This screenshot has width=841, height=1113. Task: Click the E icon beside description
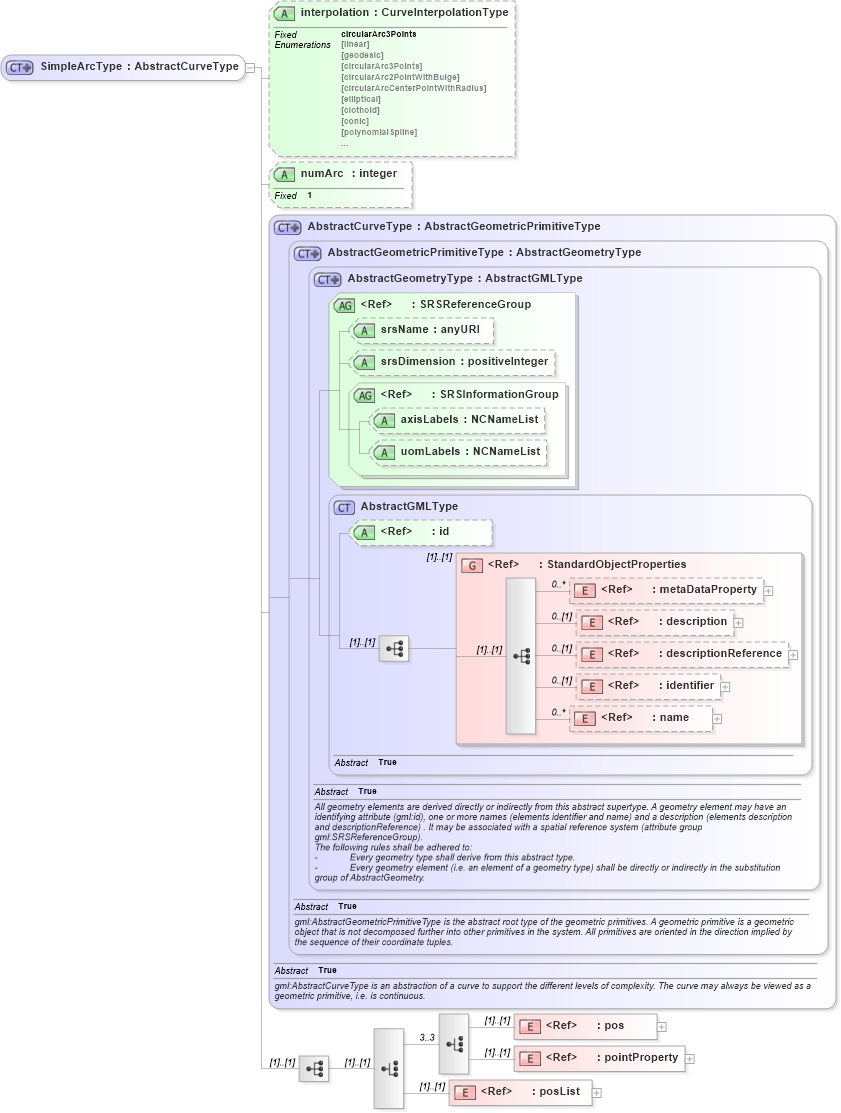click(592, 623)
